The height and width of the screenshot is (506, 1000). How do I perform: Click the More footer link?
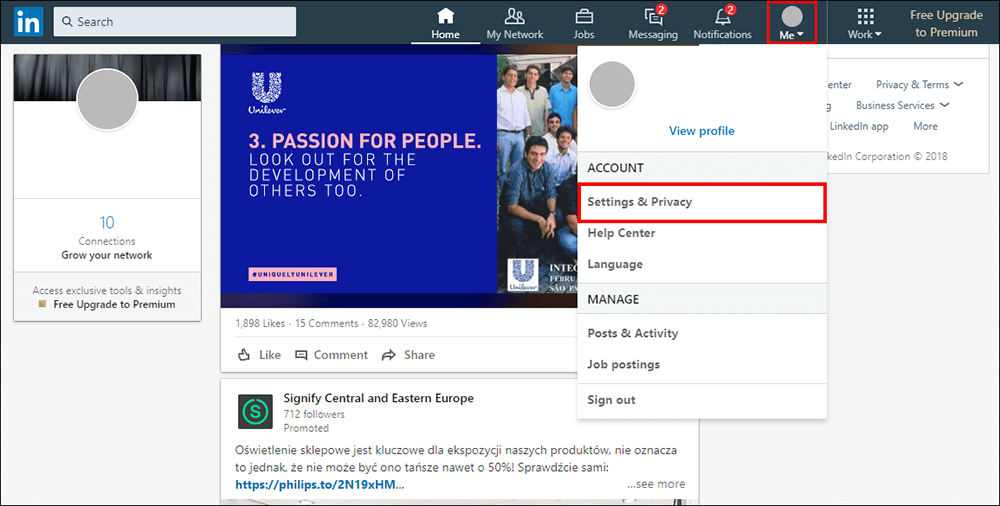click(x=925, y=126)
